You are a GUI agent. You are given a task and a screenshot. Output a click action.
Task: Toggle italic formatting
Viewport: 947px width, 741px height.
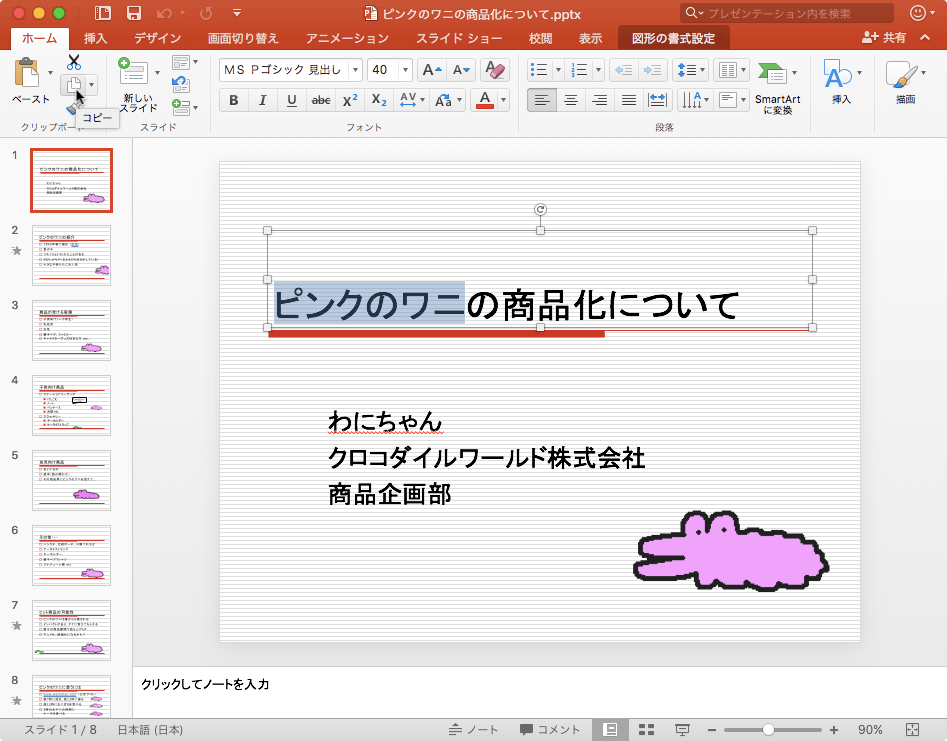pyautogui.click(x=263, y=97)
